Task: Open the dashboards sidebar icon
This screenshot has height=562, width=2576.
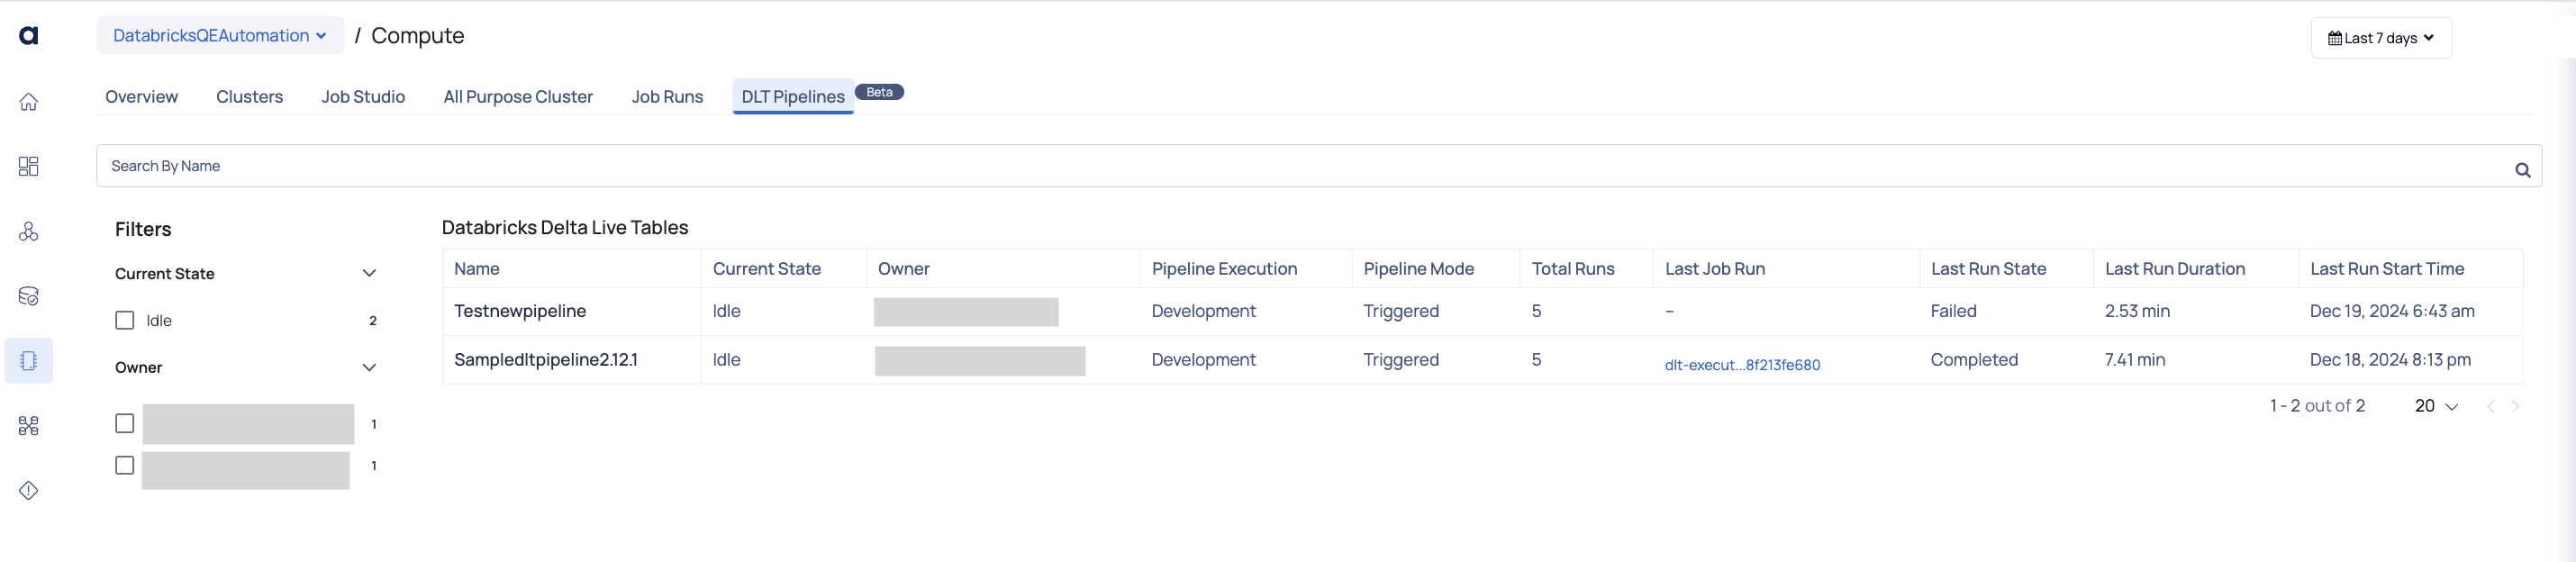Action: [29, 166]
